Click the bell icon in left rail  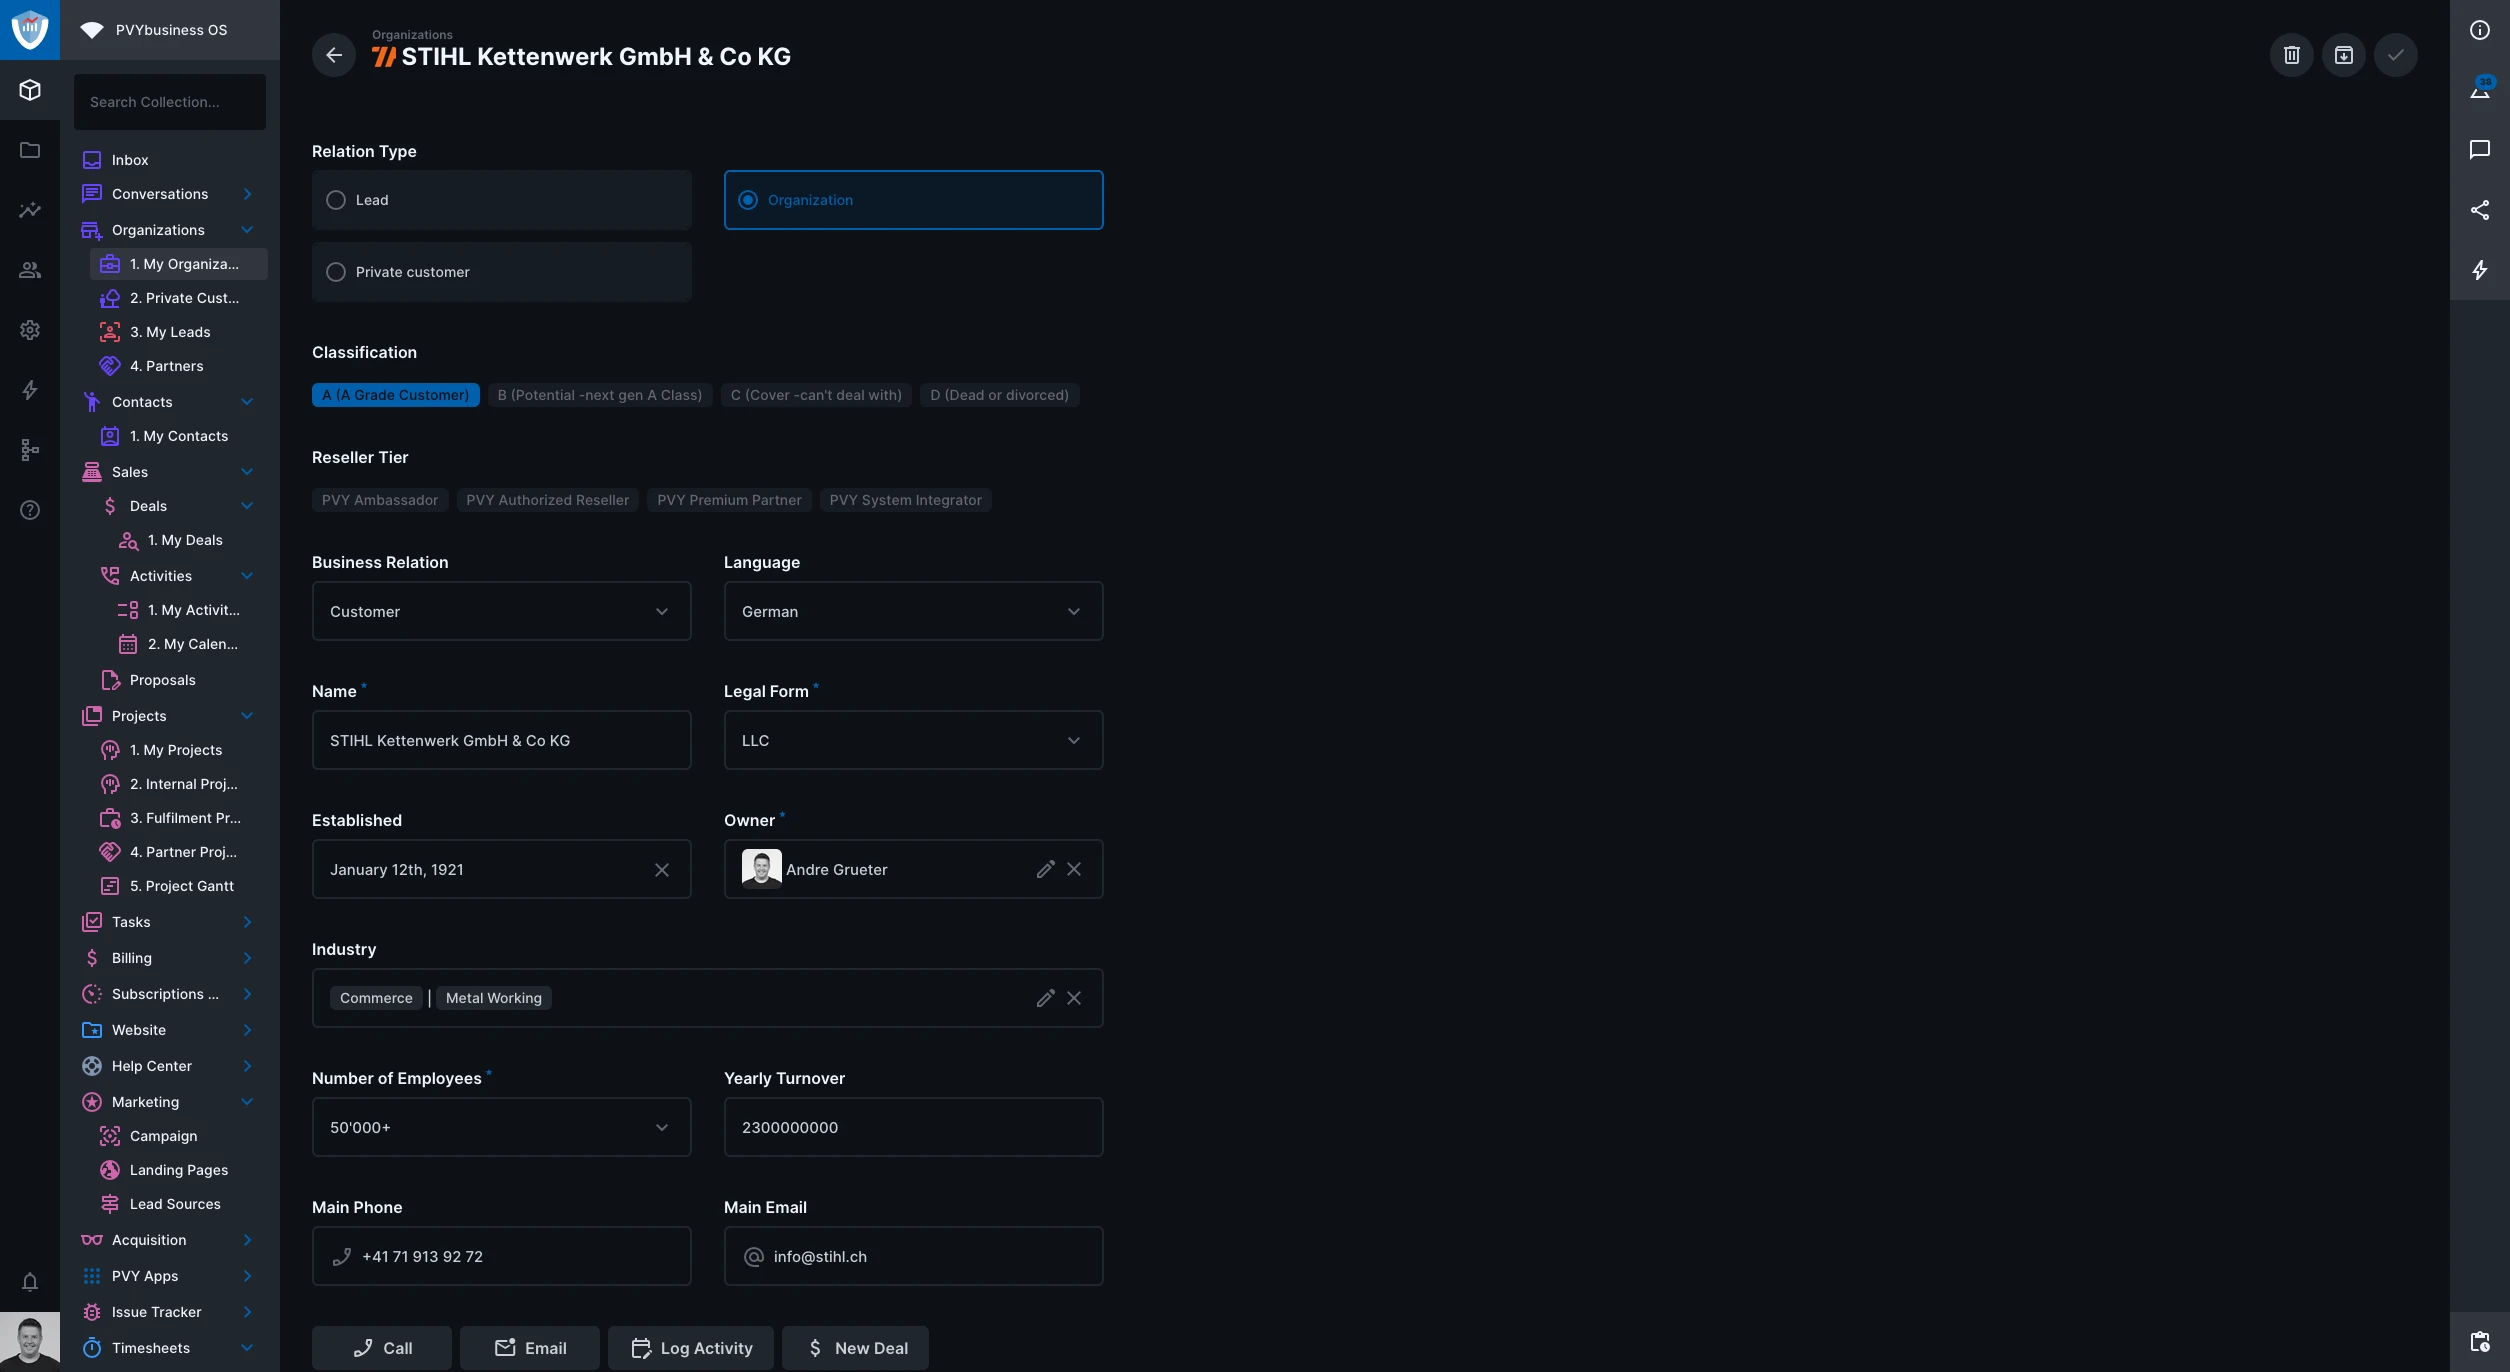(30, 1282)
